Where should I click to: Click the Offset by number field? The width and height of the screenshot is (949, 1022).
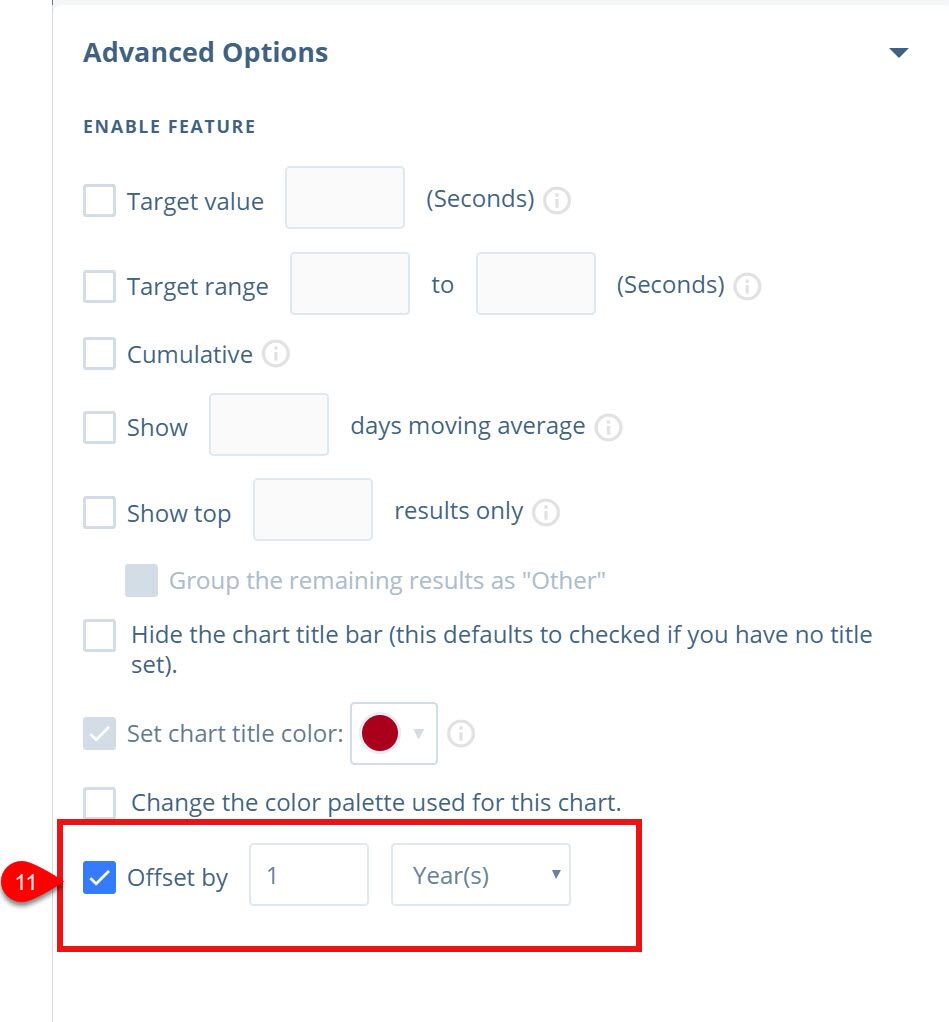(x=309, y=875)
